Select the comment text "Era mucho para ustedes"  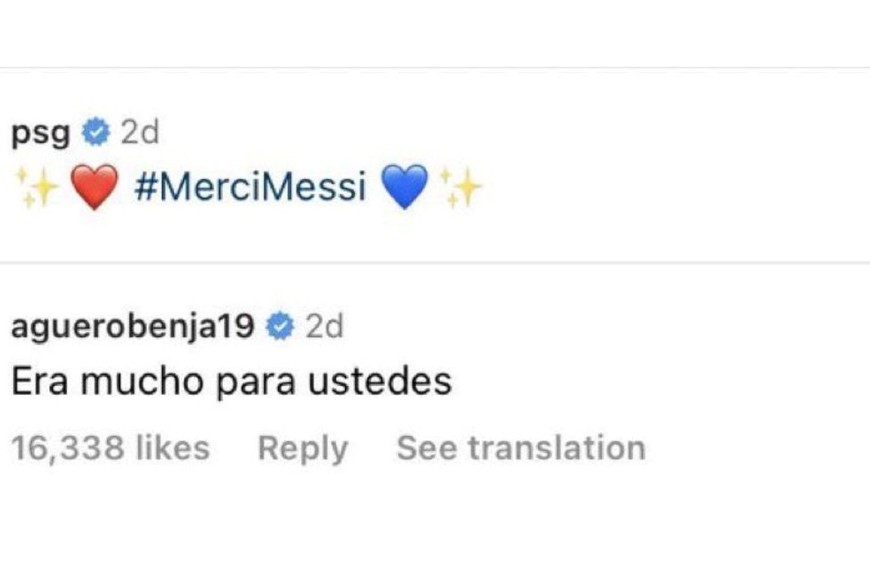click(231, 381)
